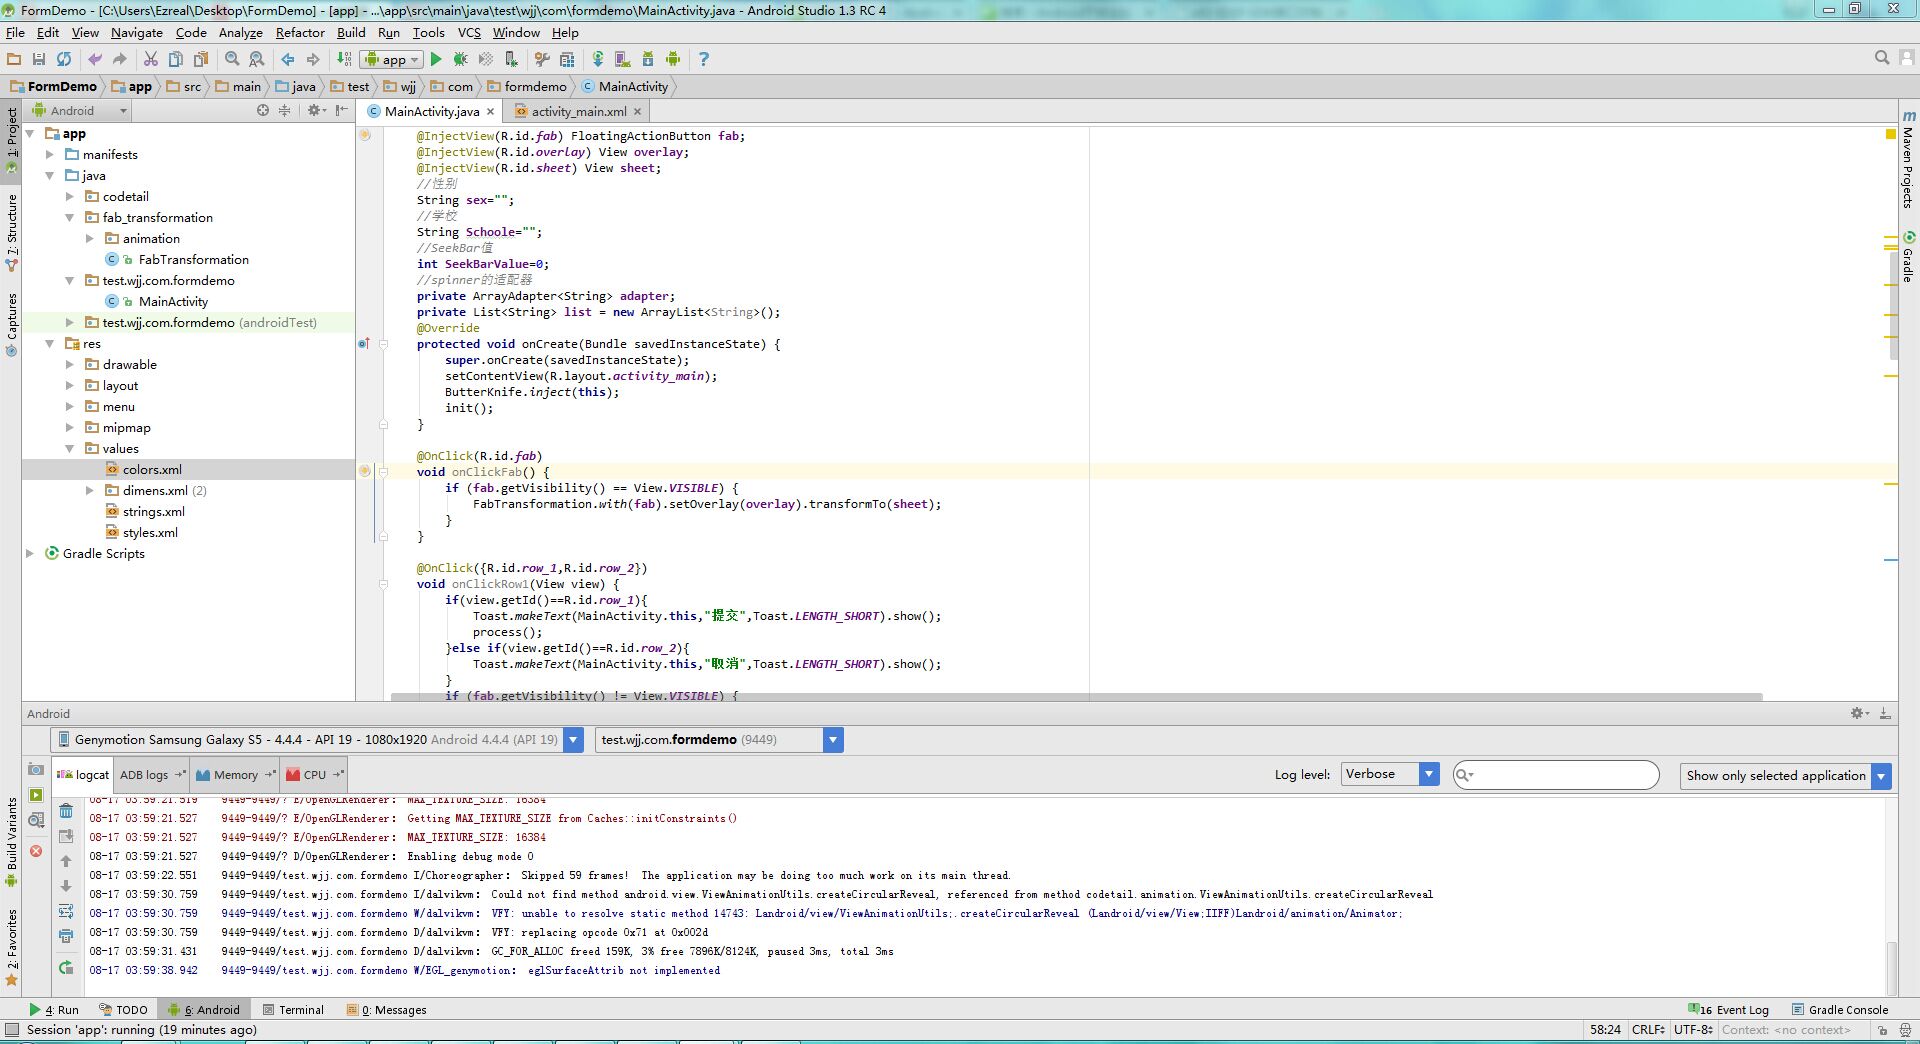Click the Synchronize icon in the toolbar
The width and height of the screenshot is (1920, 1044).
pyautogui.click(x=64, y=59)
